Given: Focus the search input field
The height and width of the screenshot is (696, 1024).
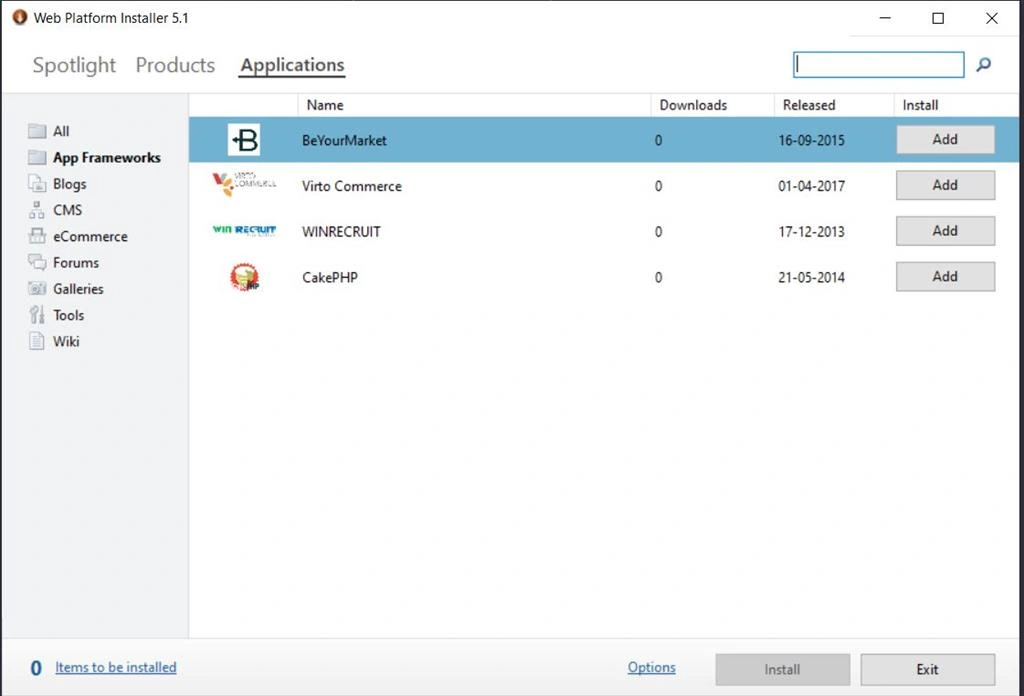Looking at the screenshot, I should 878,65.
